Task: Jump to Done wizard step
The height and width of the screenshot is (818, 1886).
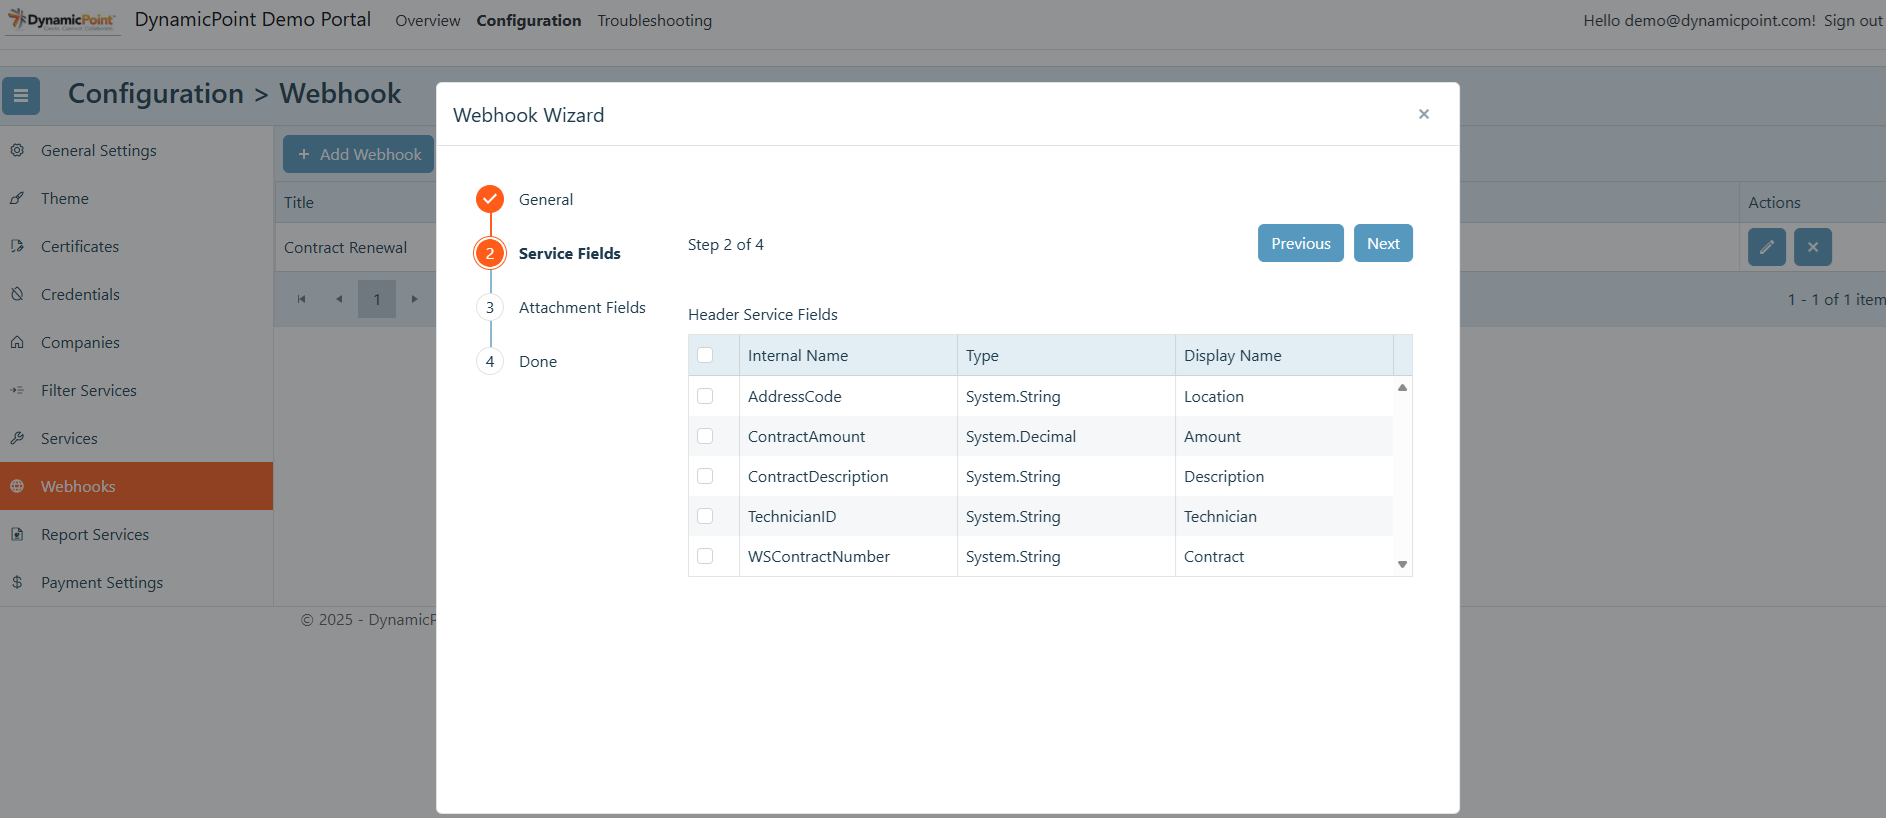Action: [538, 361]
